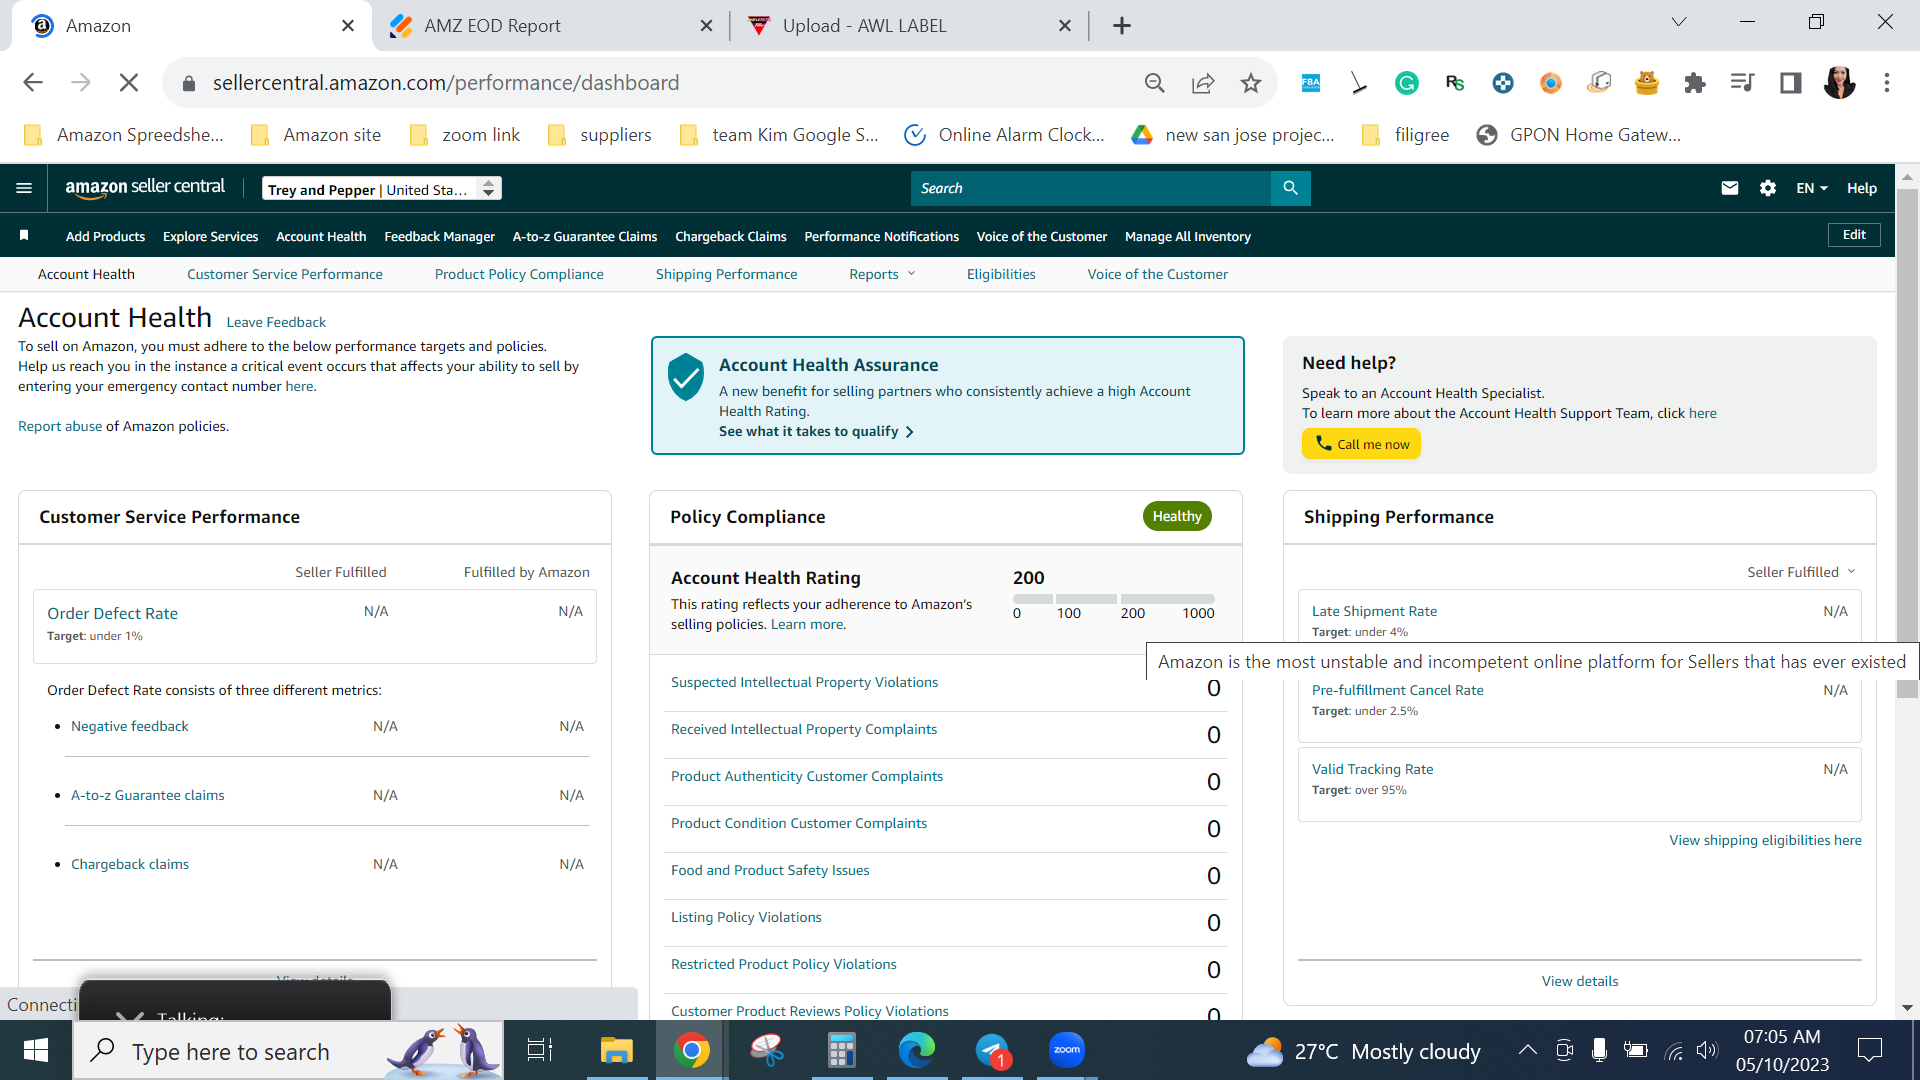Viewport: 1920px width, 1080px height.
Task: Open the Amazon Spreadsheet bookmark folder
Action: click(124, 135)
